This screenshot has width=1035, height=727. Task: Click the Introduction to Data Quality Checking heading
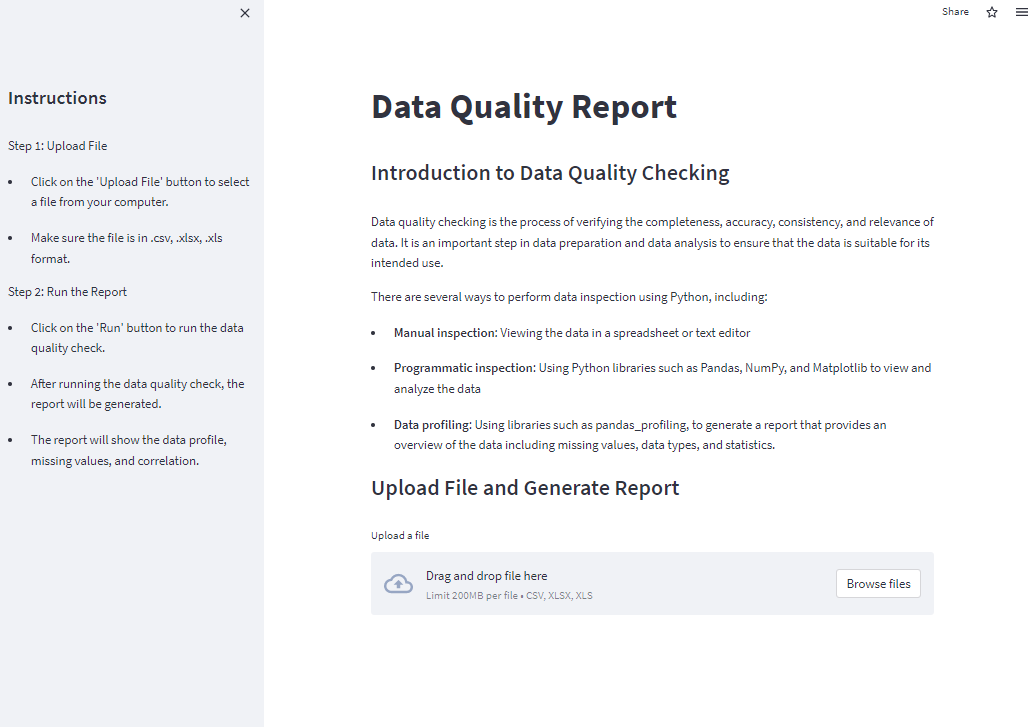[550, 173]
